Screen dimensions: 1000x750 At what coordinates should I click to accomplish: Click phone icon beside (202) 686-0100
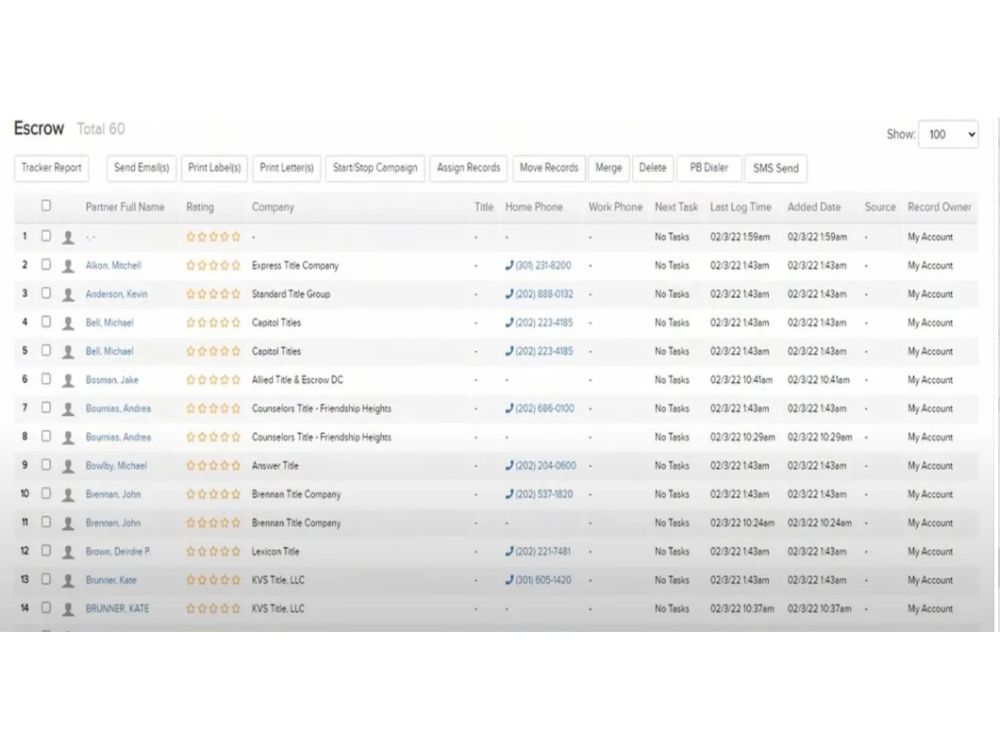click(x=509, y=408)
